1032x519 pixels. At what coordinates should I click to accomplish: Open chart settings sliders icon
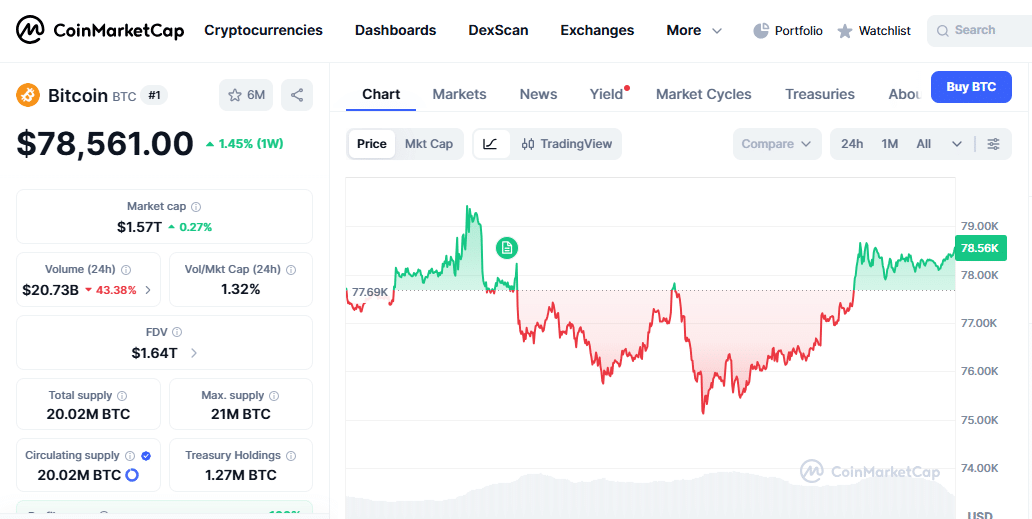(x=993, y=144)
